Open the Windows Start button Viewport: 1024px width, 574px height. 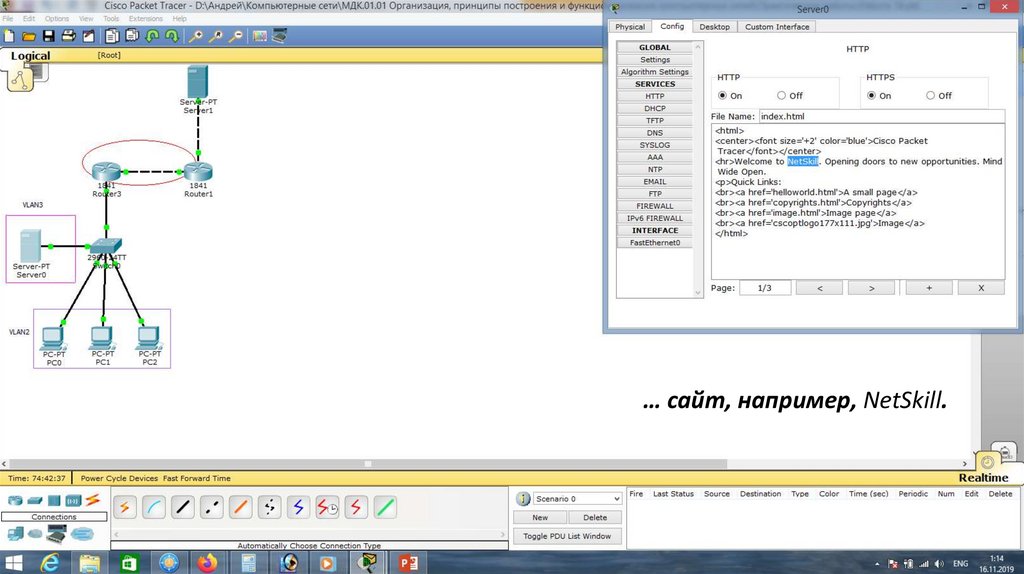point(14,562)
